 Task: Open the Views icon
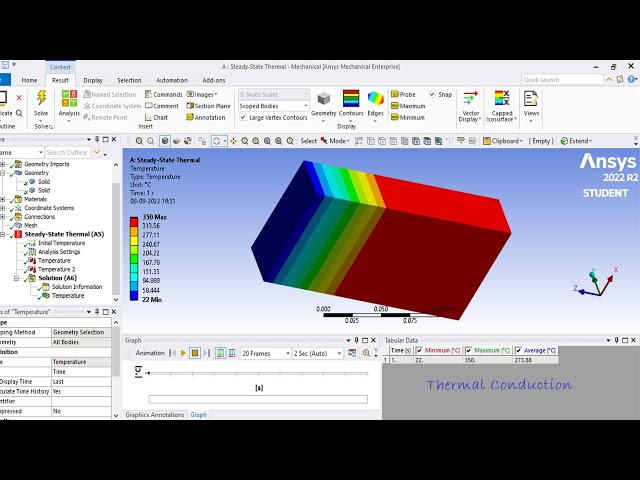click(531, 98)
